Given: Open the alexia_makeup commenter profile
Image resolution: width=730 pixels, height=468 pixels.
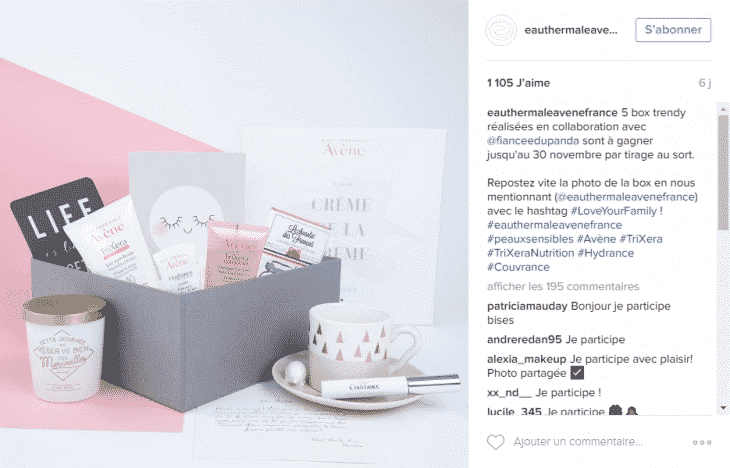Looking at the screenshot, I should (527, 359).
